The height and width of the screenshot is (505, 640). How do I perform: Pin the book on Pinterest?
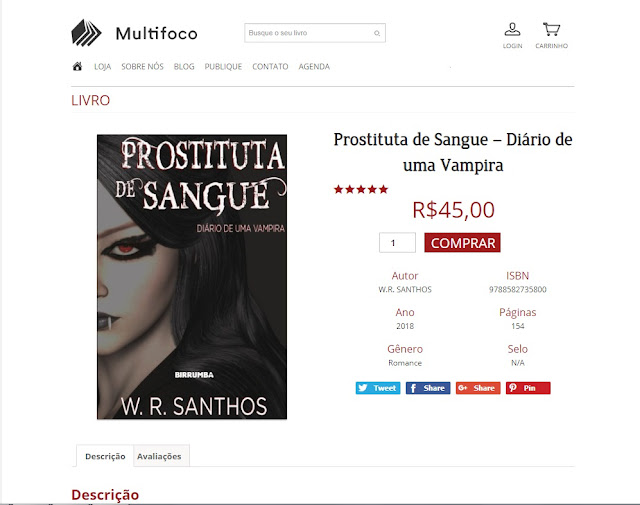528,388
